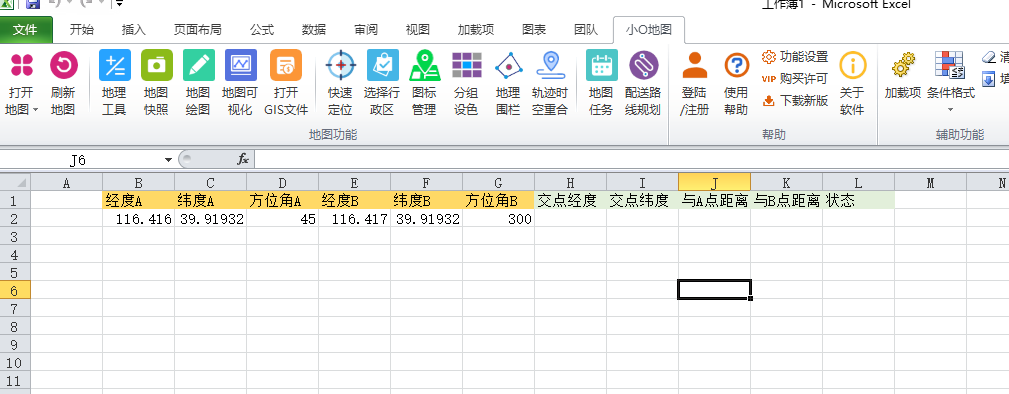Select column header J

coord(714,183)
